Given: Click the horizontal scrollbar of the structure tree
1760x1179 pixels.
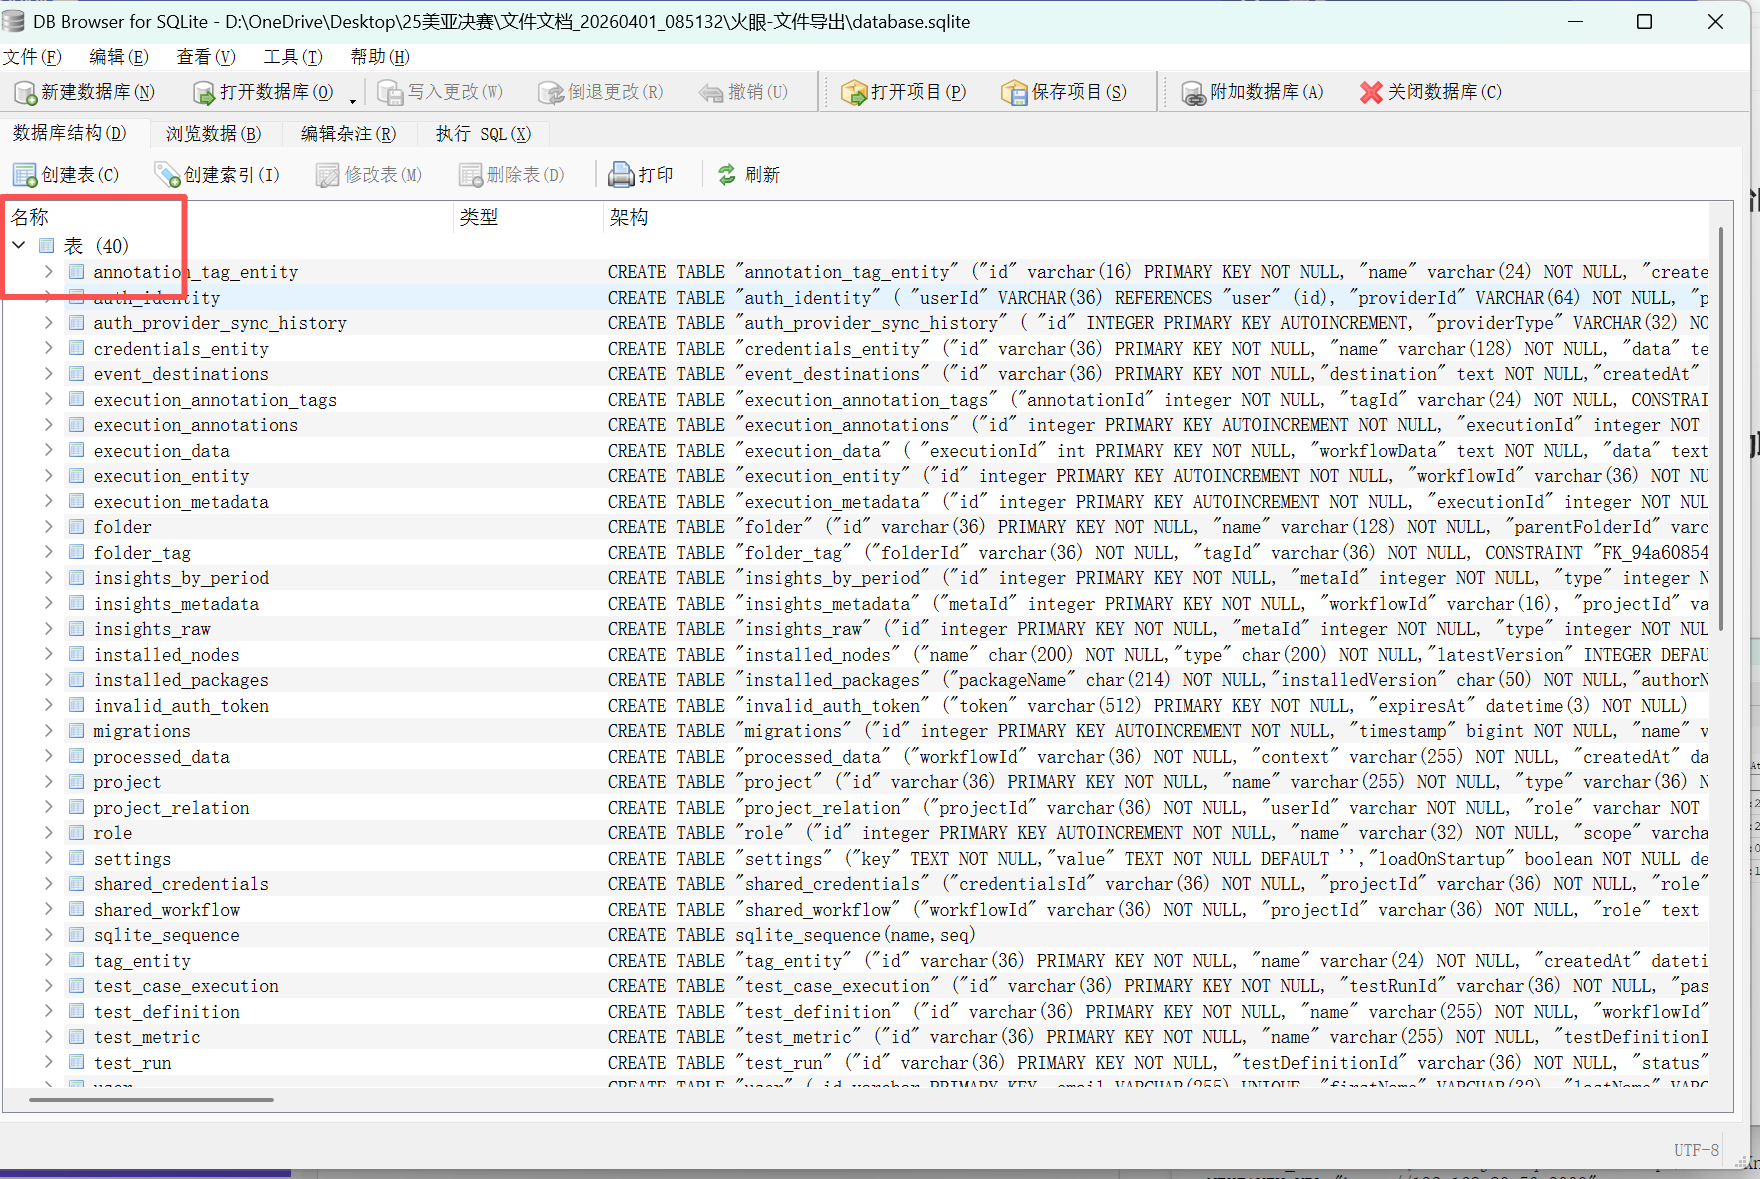Looking at the screenshot, I should (x=152, y=1100).
